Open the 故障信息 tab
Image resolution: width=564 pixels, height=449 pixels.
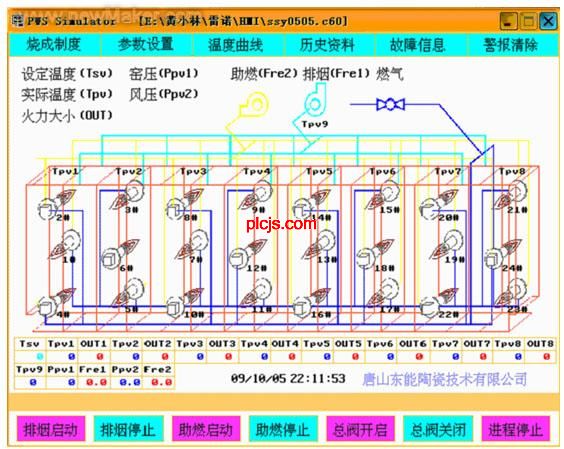(x=417, y=45)
